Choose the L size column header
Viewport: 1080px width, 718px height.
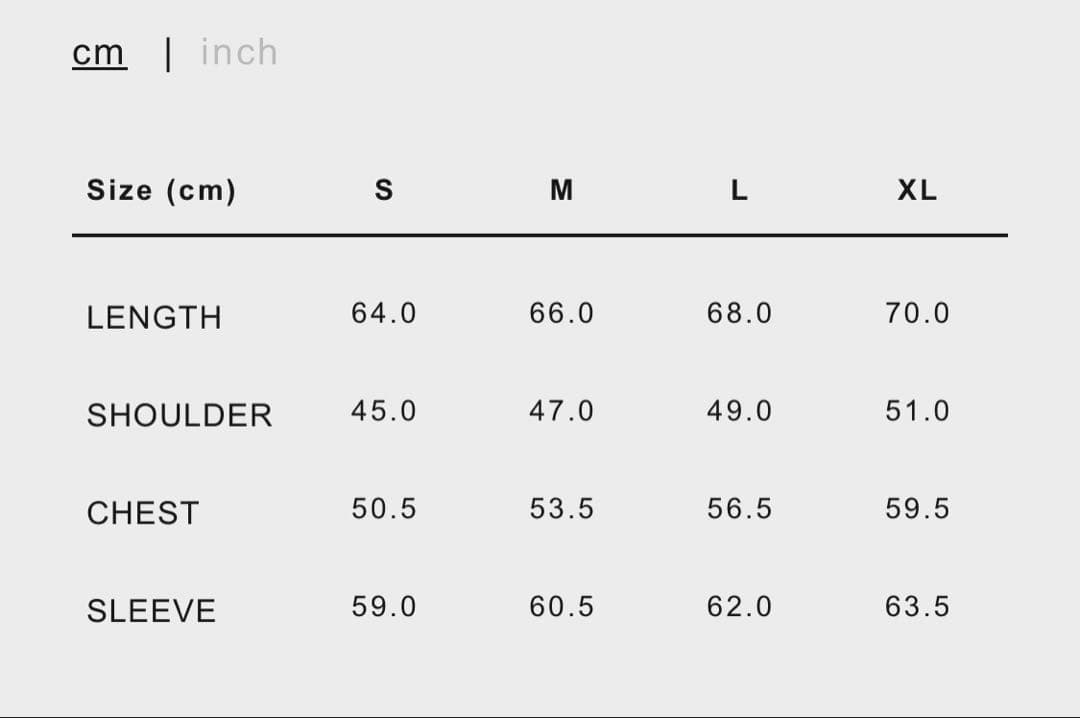pos(739,190)
